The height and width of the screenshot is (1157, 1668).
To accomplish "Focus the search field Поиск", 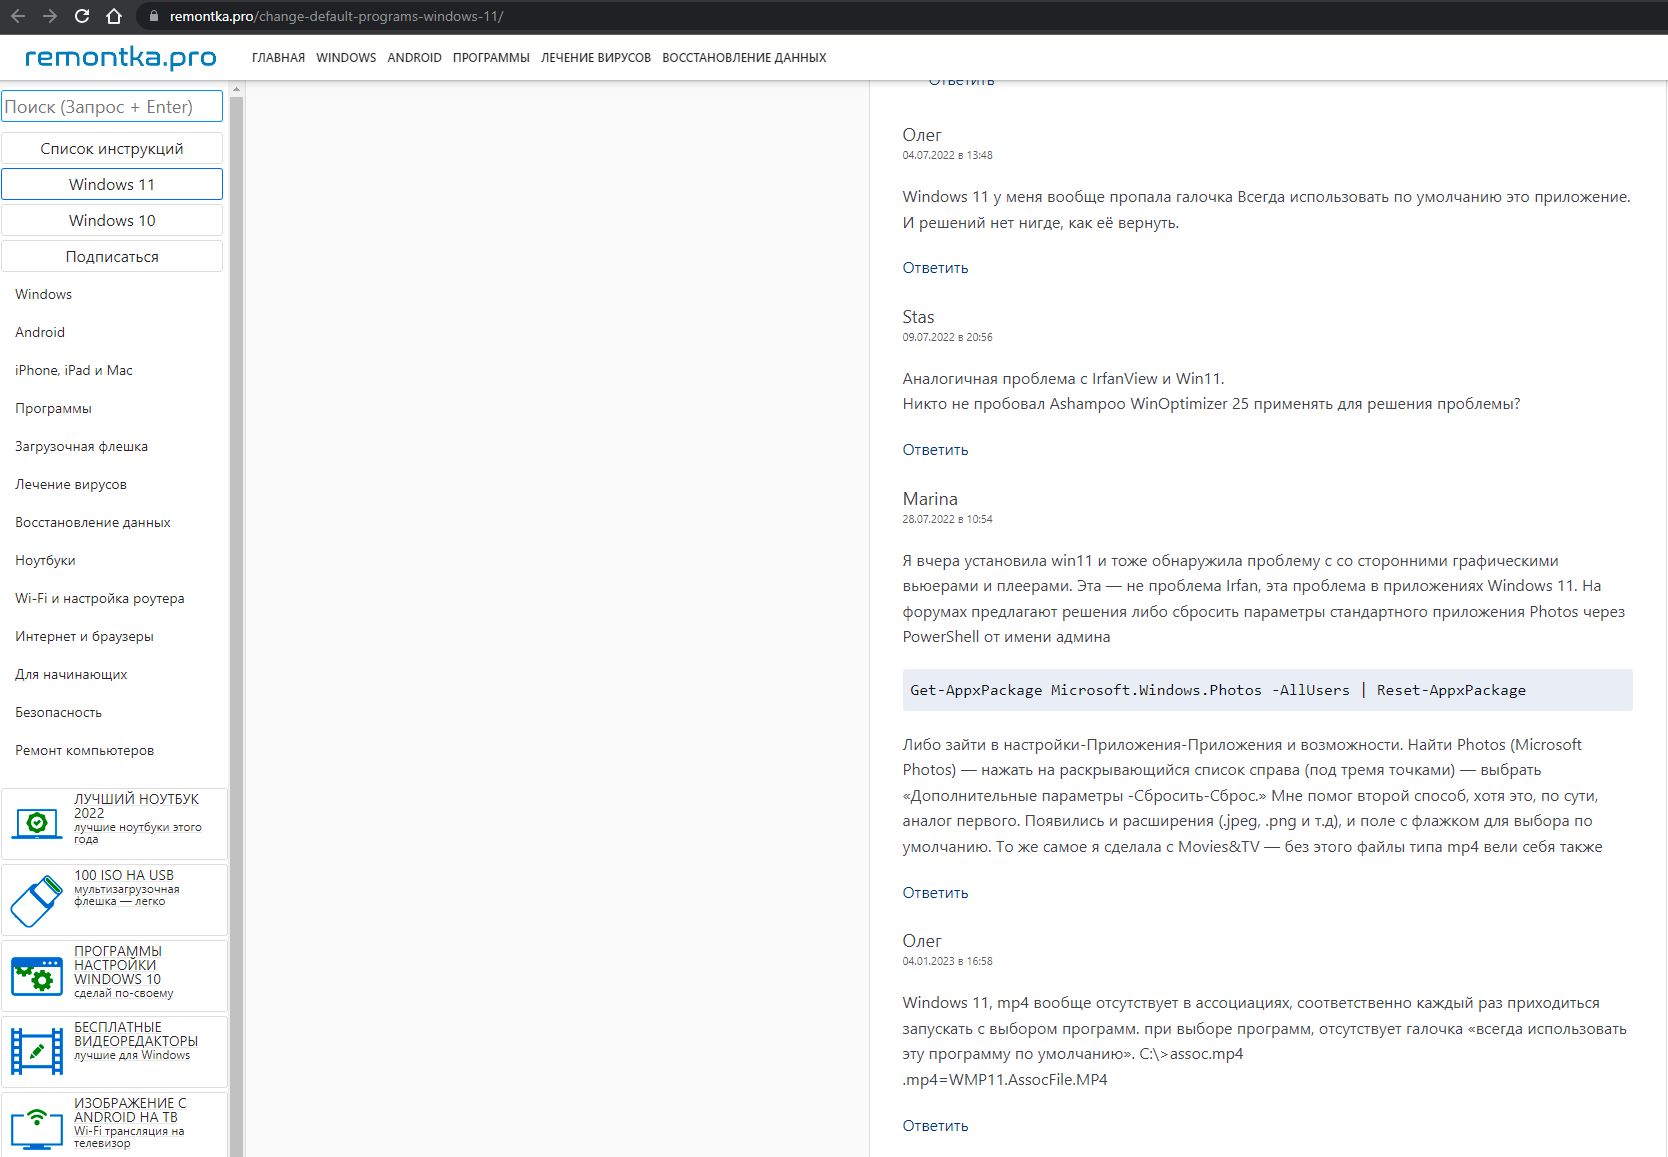I will tap(112, 107).
